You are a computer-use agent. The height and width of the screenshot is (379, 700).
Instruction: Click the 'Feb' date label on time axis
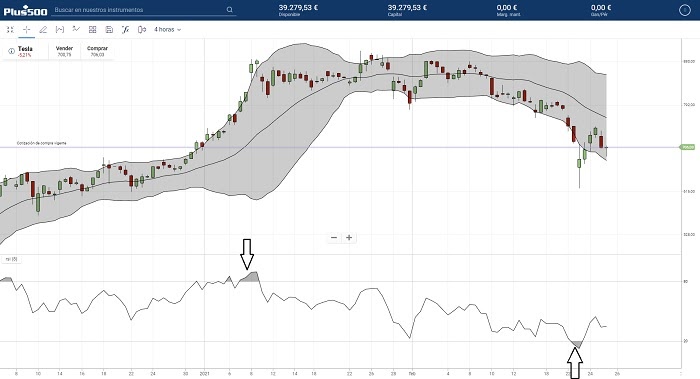click(411, 373)
